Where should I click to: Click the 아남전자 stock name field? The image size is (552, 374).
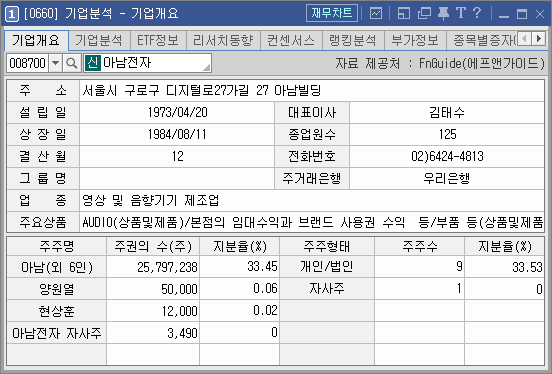(148, 63)
